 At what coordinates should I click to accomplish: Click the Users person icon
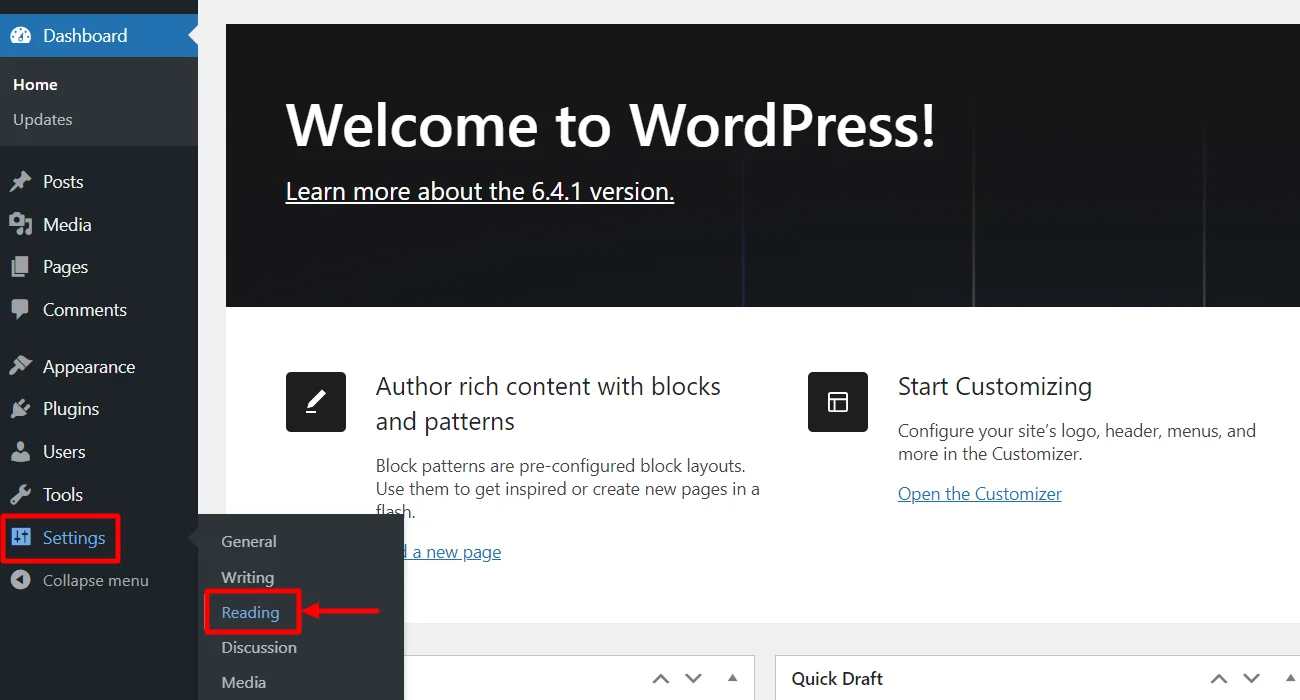point(20,452)
